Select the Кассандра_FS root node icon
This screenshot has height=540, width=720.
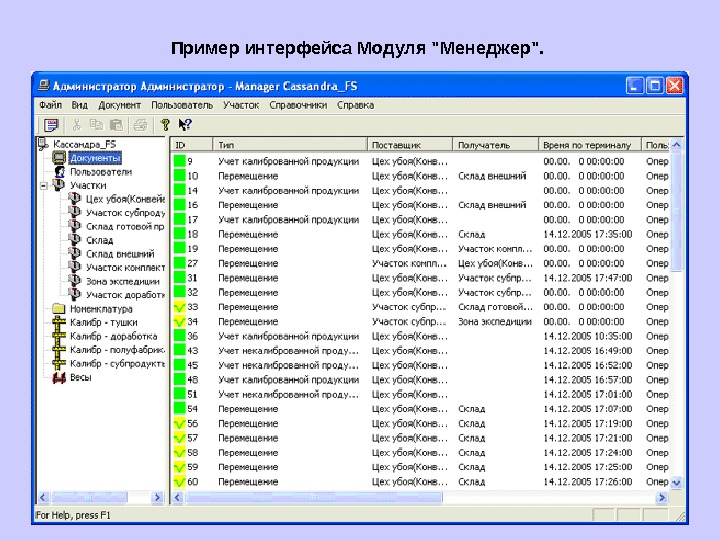(44, 144)
